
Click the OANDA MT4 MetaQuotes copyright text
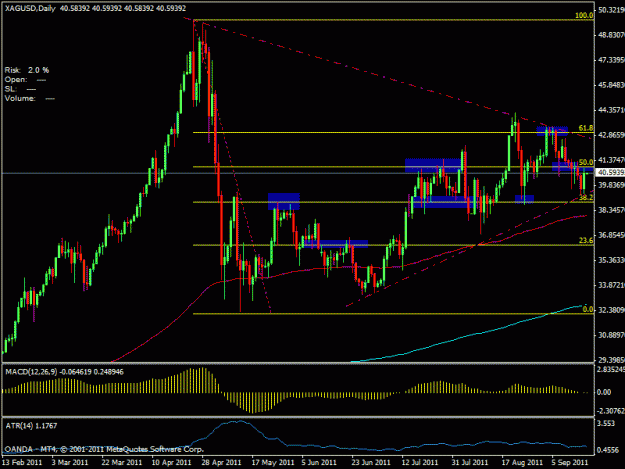[x=104, y=449]
